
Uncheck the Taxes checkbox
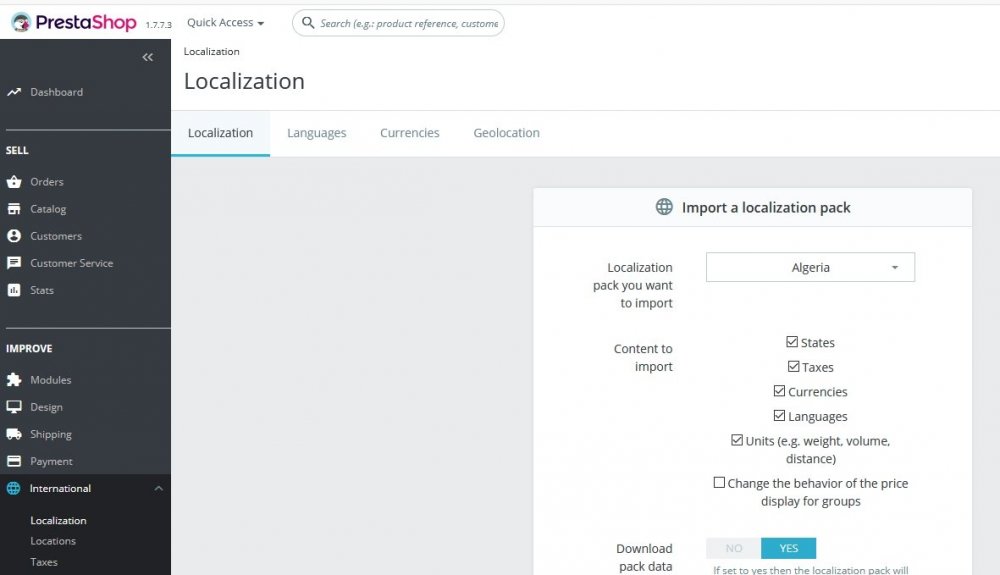(793, 367)
